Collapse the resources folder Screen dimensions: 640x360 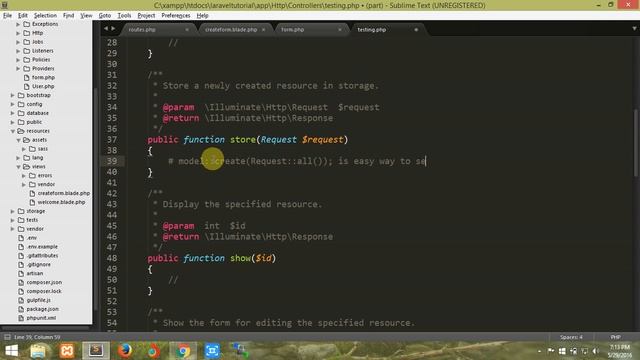[x=13, y=131]
